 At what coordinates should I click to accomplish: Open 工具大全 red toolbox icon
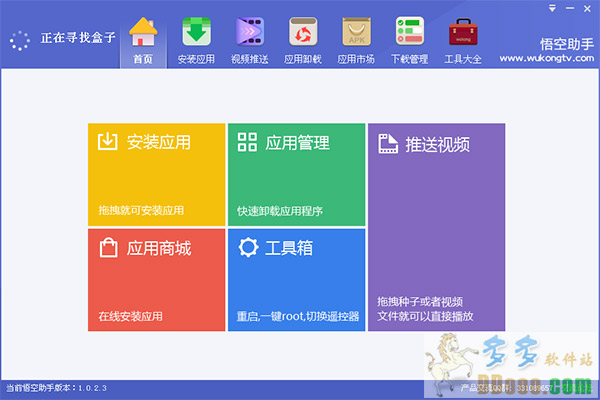coord(463,31)
